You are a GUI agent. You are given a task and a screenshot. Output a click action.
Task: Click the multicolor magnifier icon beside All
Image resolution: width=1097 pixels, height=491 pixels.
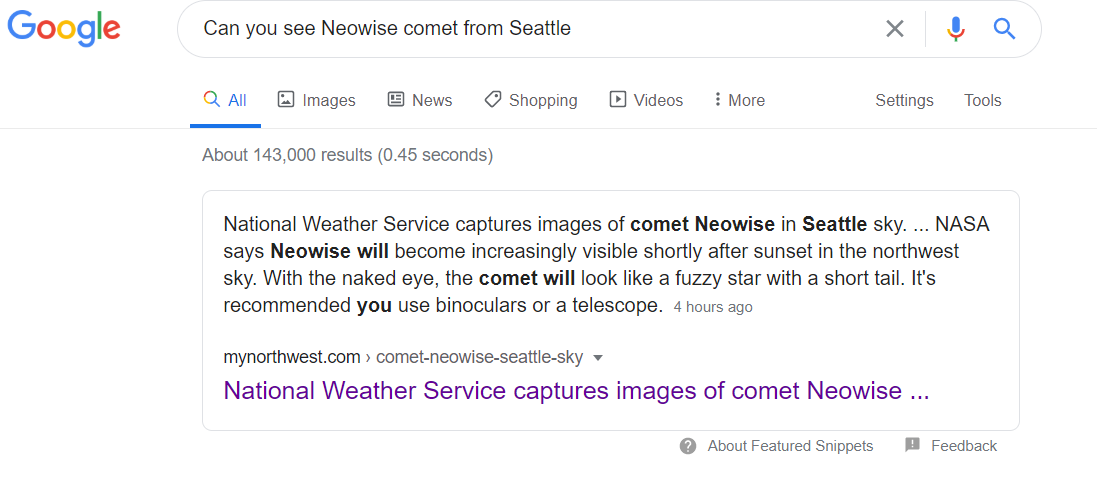click(211, 99)
